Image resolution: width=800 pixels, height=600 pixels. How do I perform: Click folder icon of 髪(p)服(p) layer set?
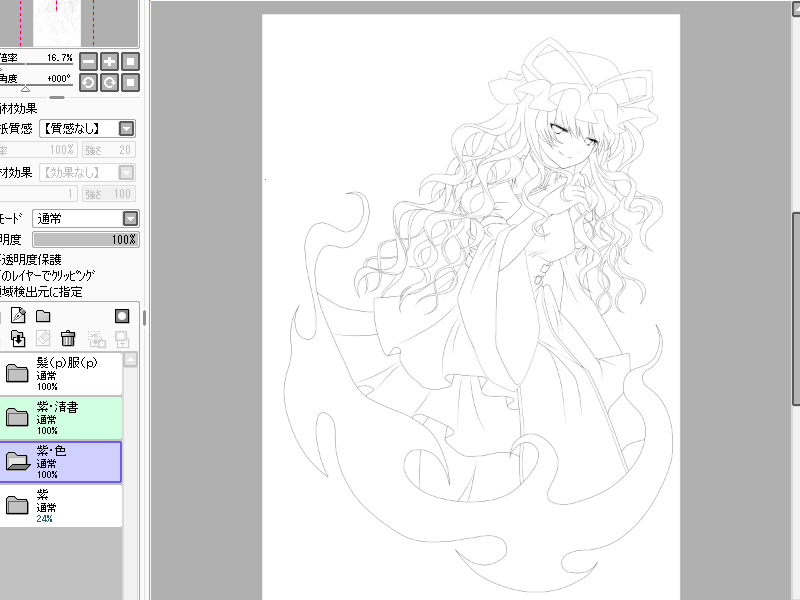pos(17,373)
